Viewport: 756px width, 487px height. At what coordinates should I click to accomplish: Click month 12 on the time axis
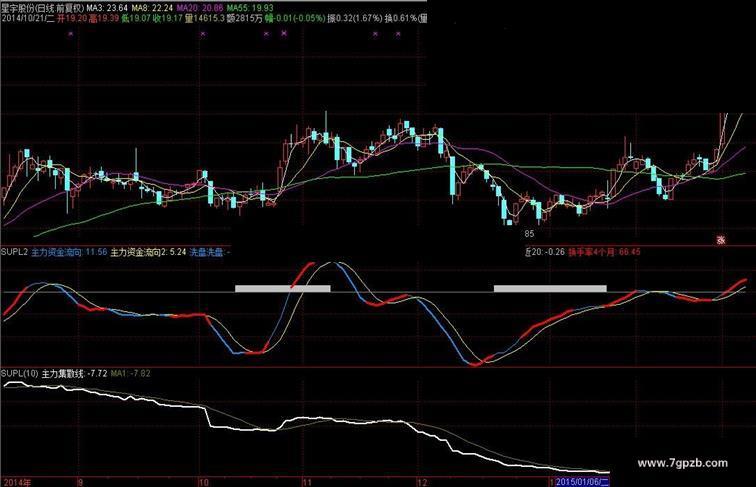pyautogui.click(x=422, y=482)
